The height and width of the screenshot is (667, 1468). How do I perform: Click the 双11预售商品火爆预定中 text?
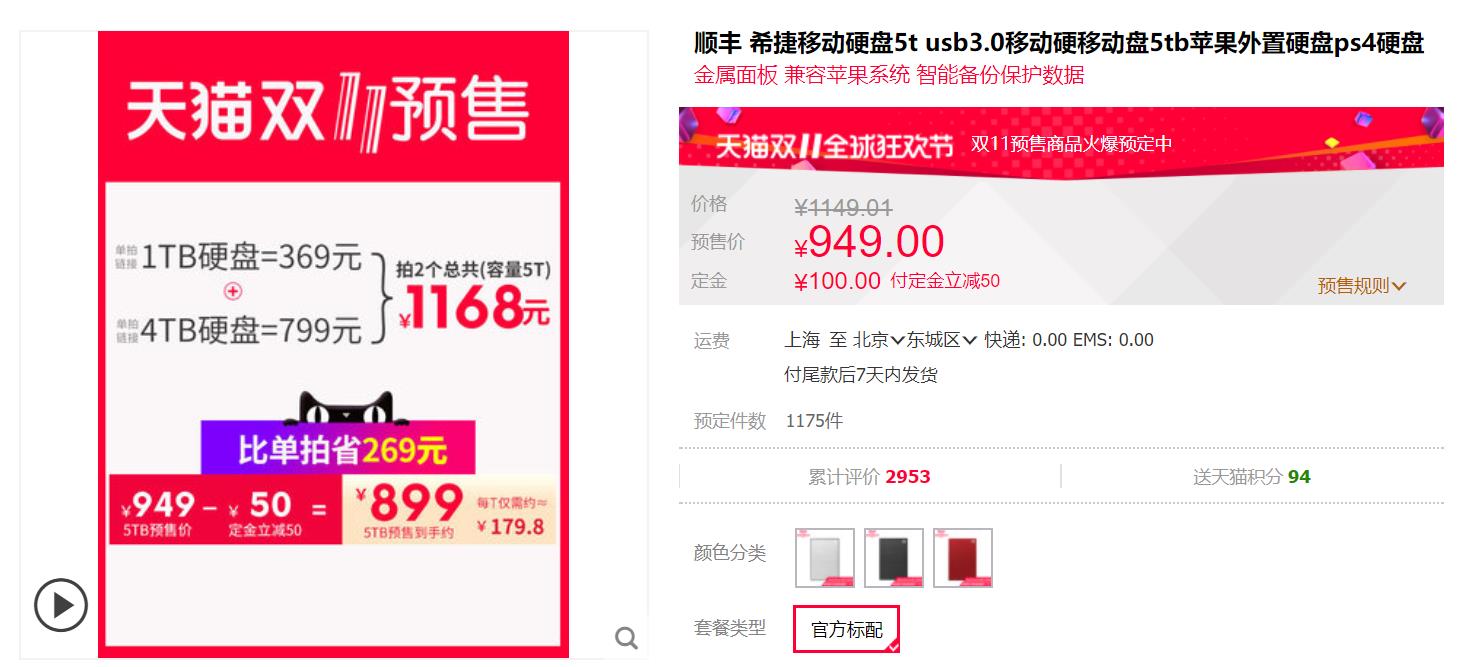coord(1071,144)
